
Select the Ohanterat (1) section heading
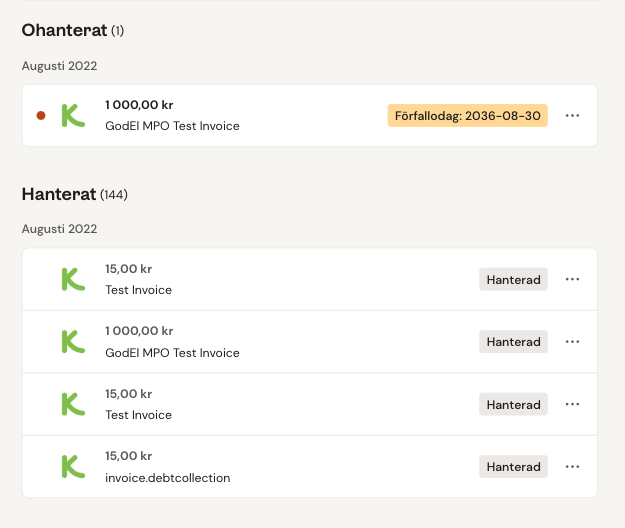click(x=73, y=30)
